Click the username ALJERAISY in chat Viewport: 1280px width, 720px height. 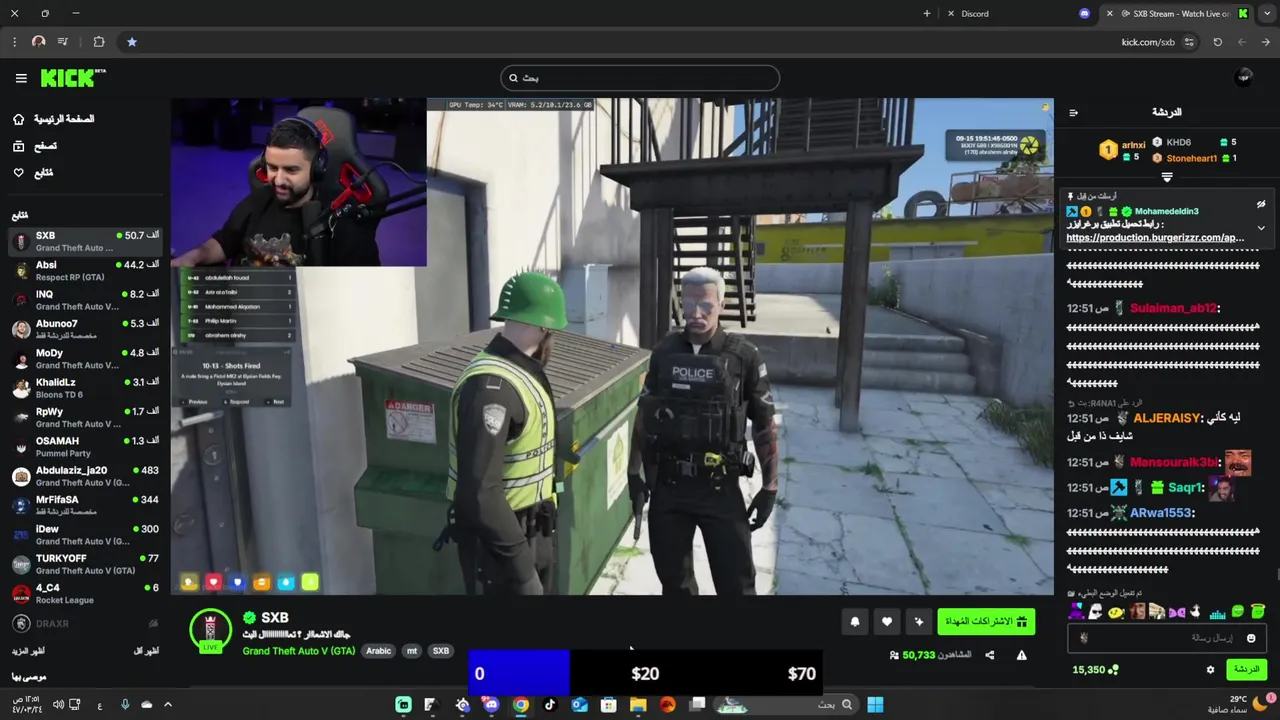pos(1167,418)
